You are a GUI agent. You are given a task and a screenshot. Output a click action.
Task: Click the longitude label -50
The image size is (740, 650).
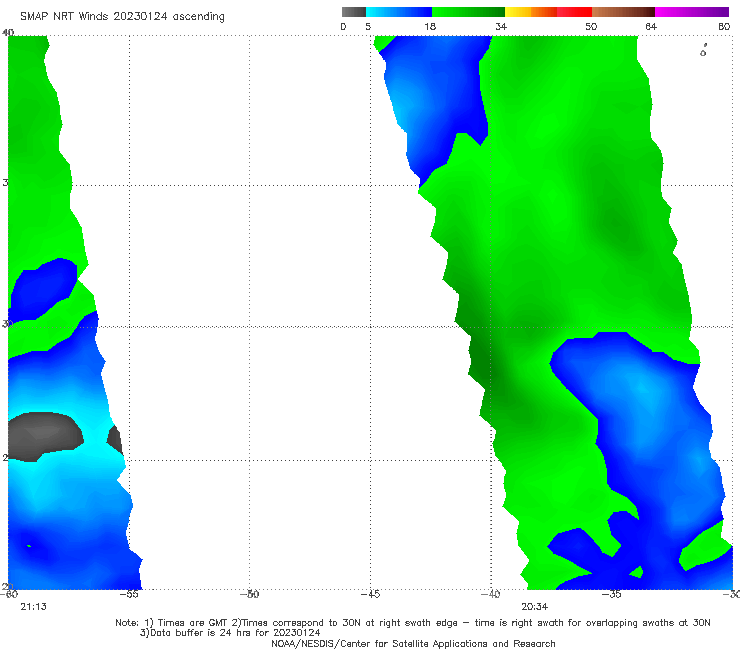250,594
